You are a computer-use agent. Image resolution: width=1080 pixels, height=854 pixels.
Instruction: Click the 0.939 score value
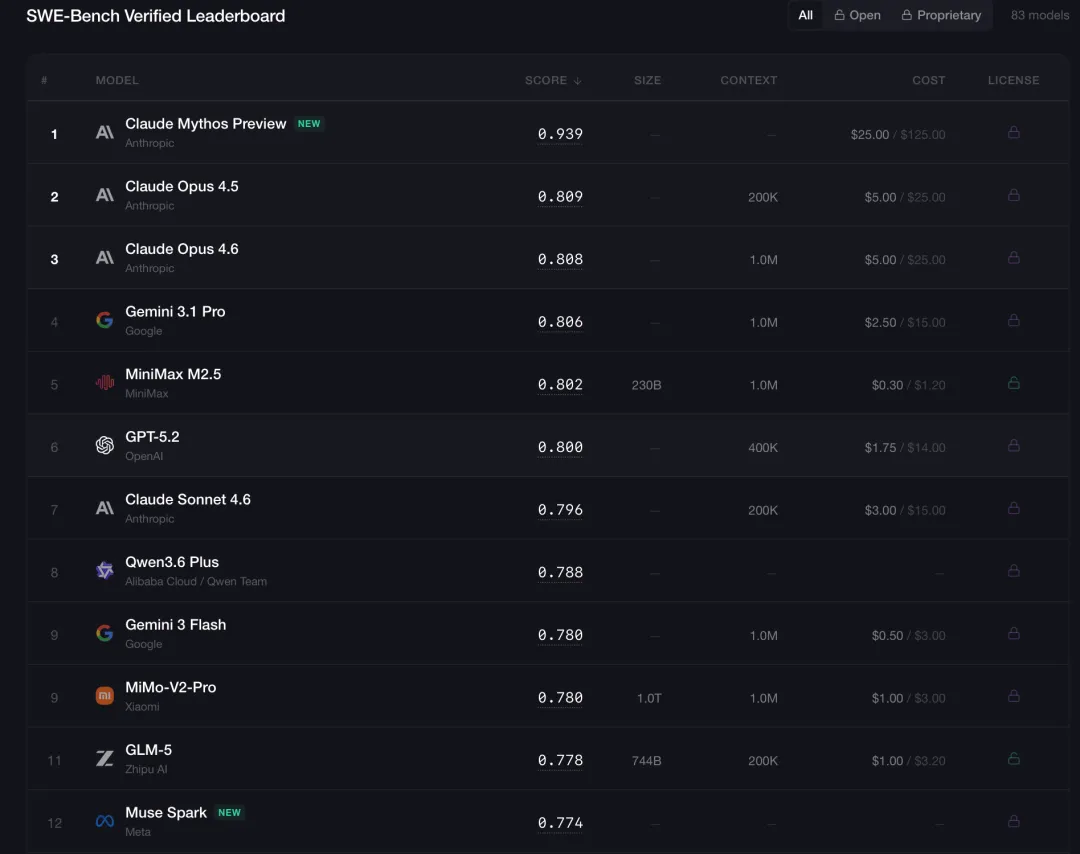pyautogui.click(x=560, y=134)
